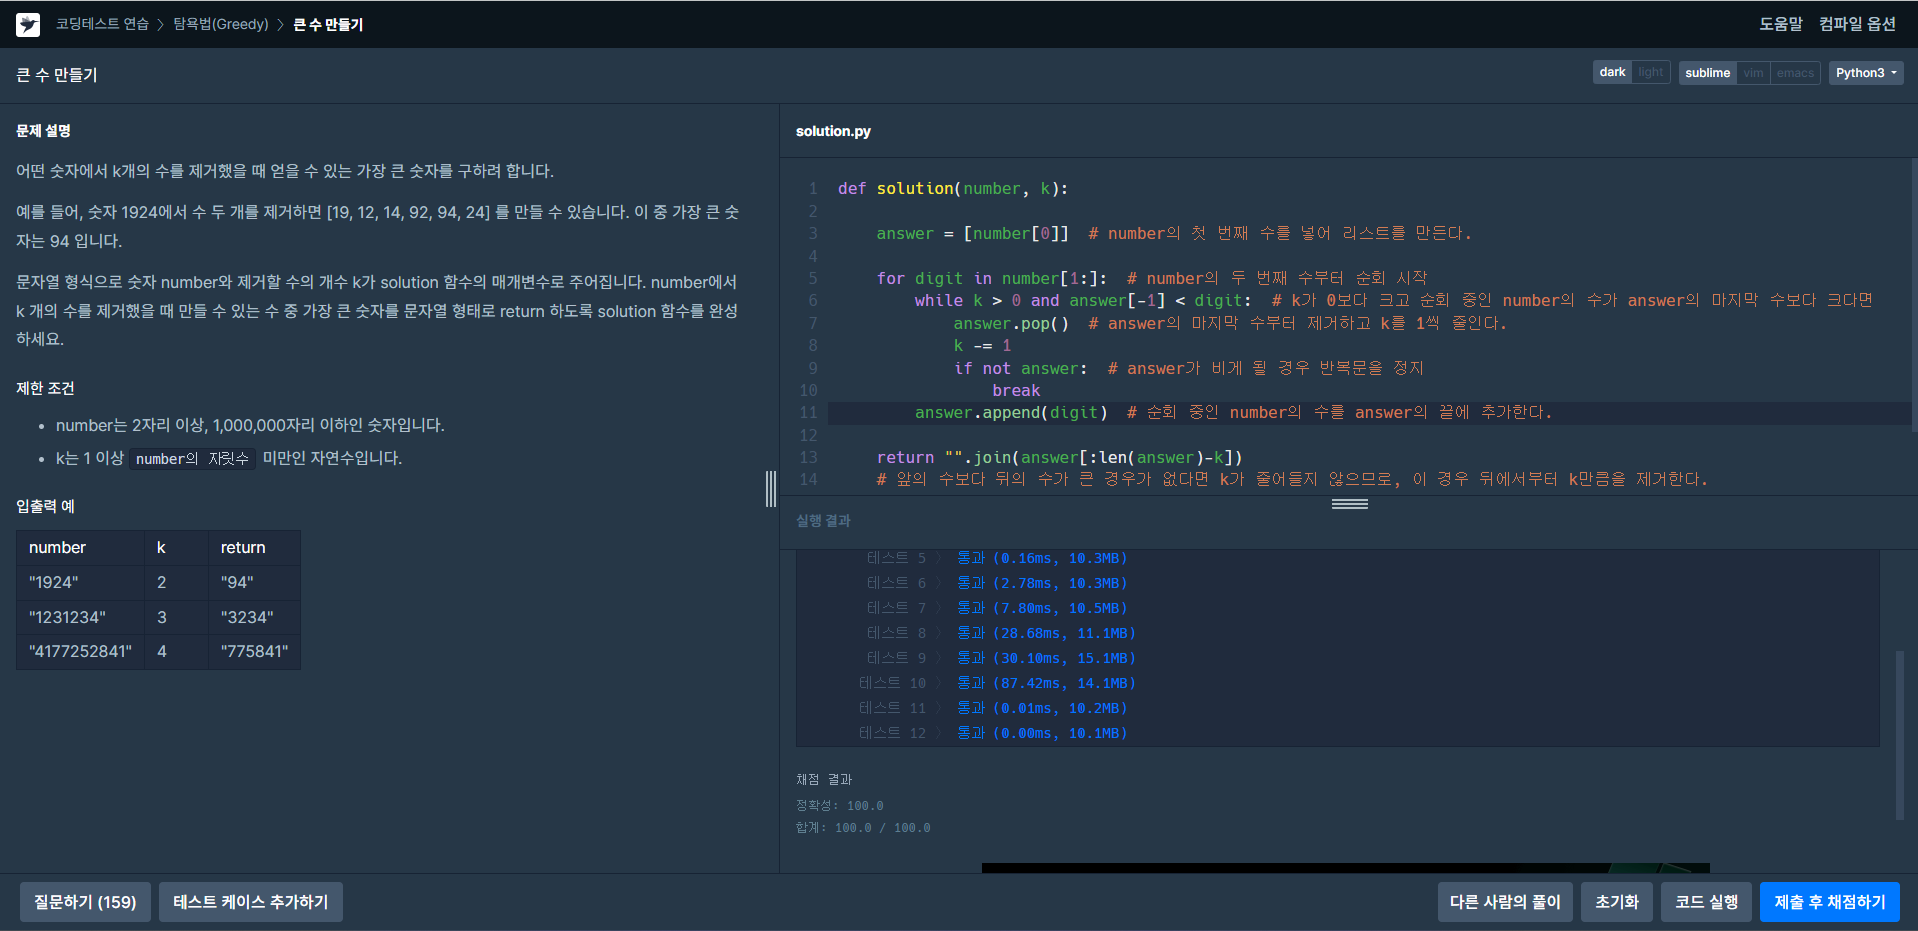The width and height of the screenshot is (1918, 931).
Task: Click the "1231234" number cell
Action: coord(81,617)
